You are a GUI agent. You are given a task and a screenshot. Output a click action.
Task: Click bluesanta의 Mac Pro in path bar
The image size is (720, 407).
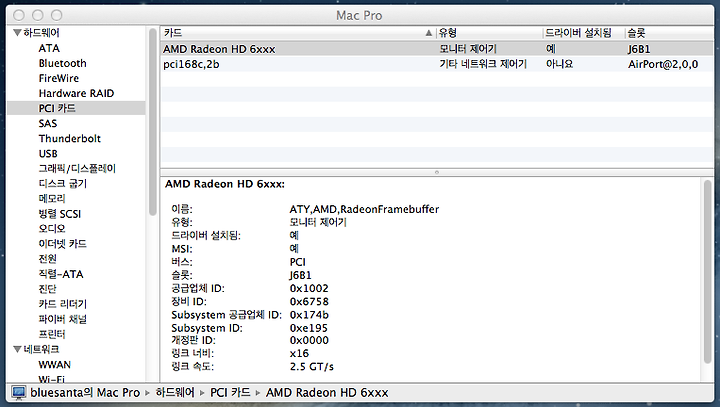tap(85, 393)
